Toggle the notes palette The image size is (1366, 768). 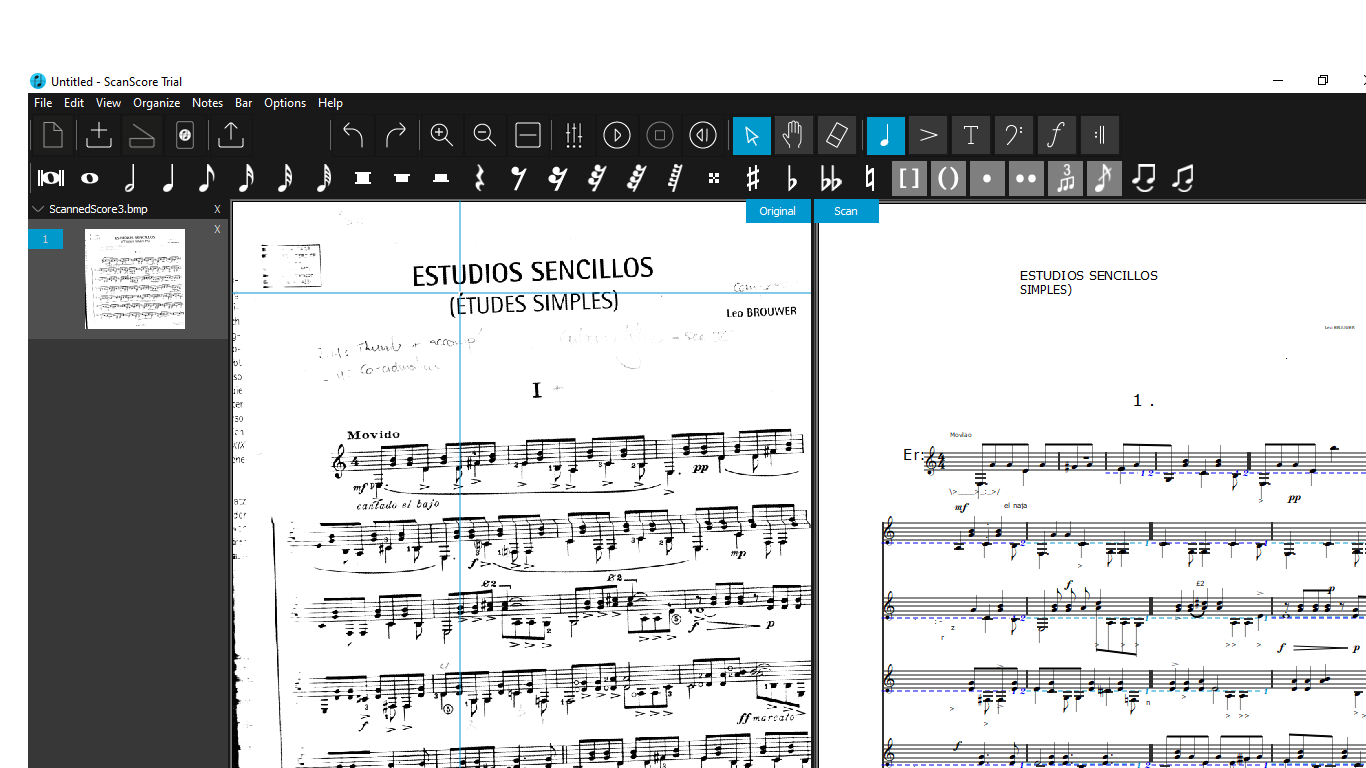(886, 135)
